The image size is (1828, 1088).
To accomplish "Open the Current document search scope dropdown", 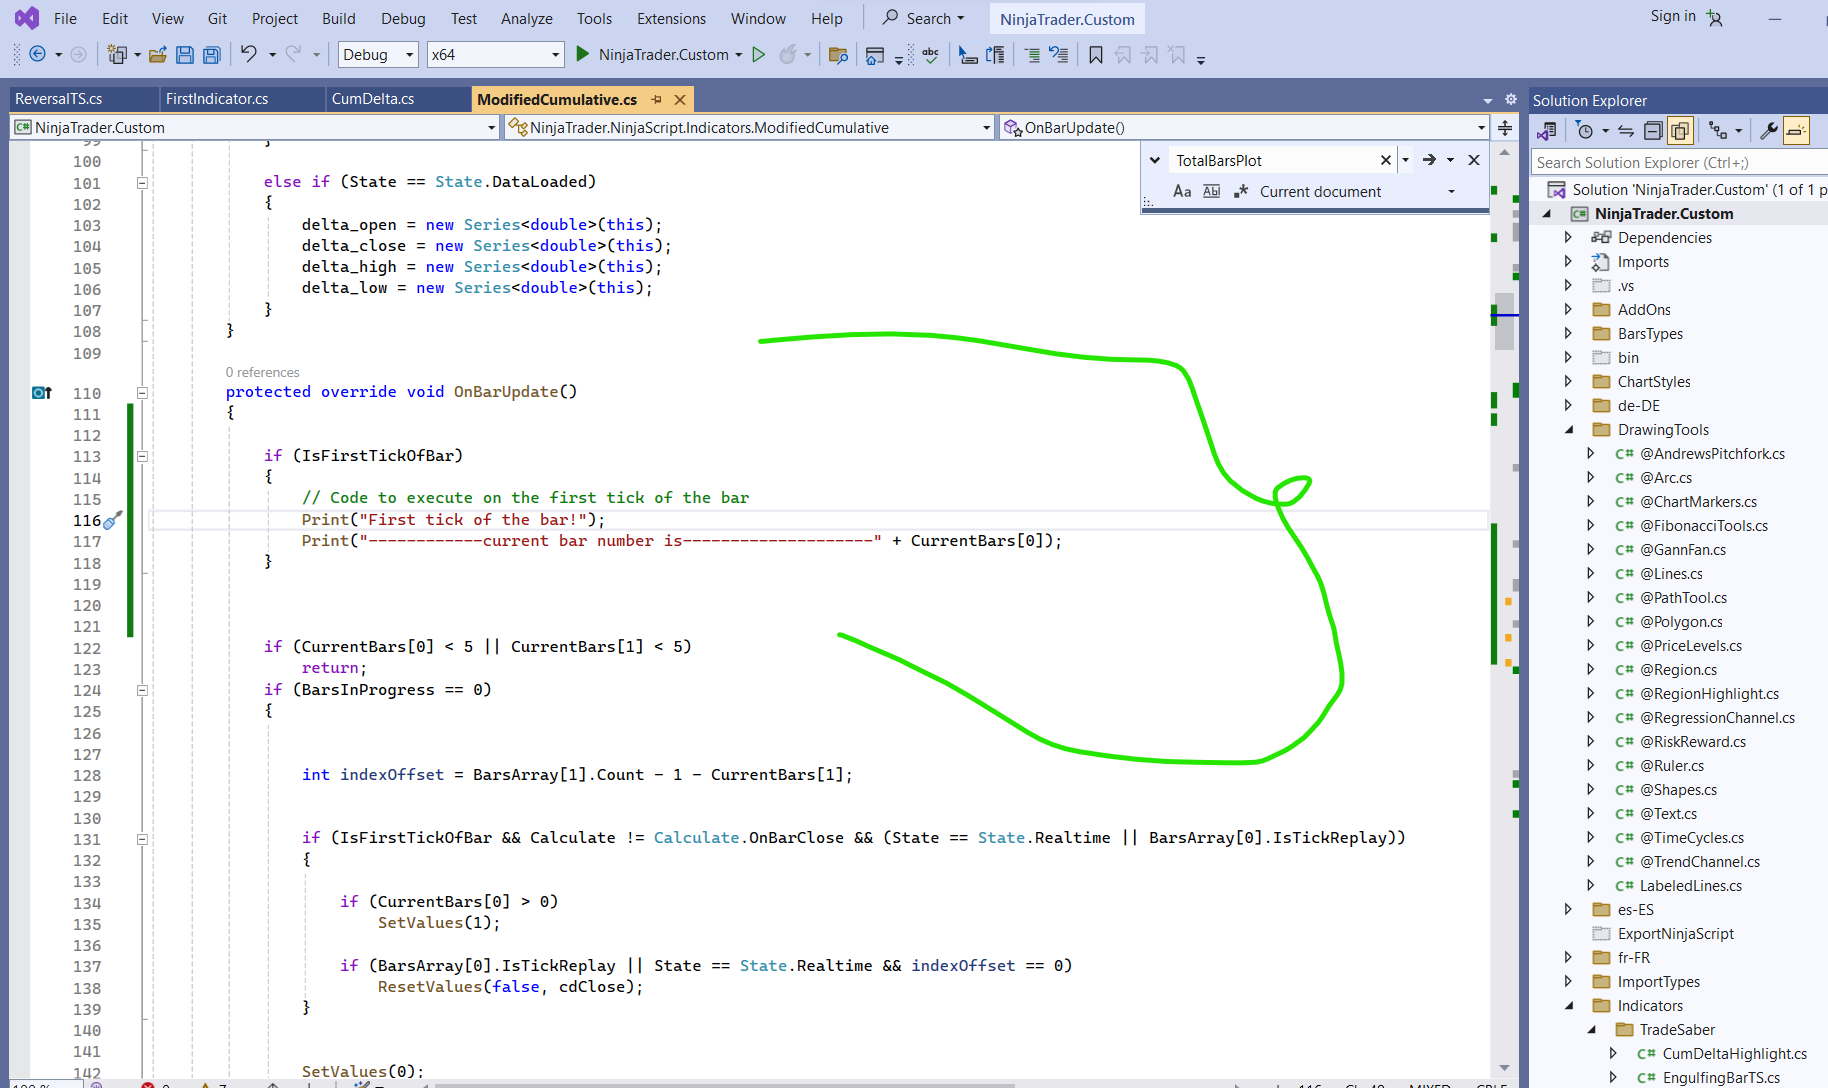I will 1358,192.
